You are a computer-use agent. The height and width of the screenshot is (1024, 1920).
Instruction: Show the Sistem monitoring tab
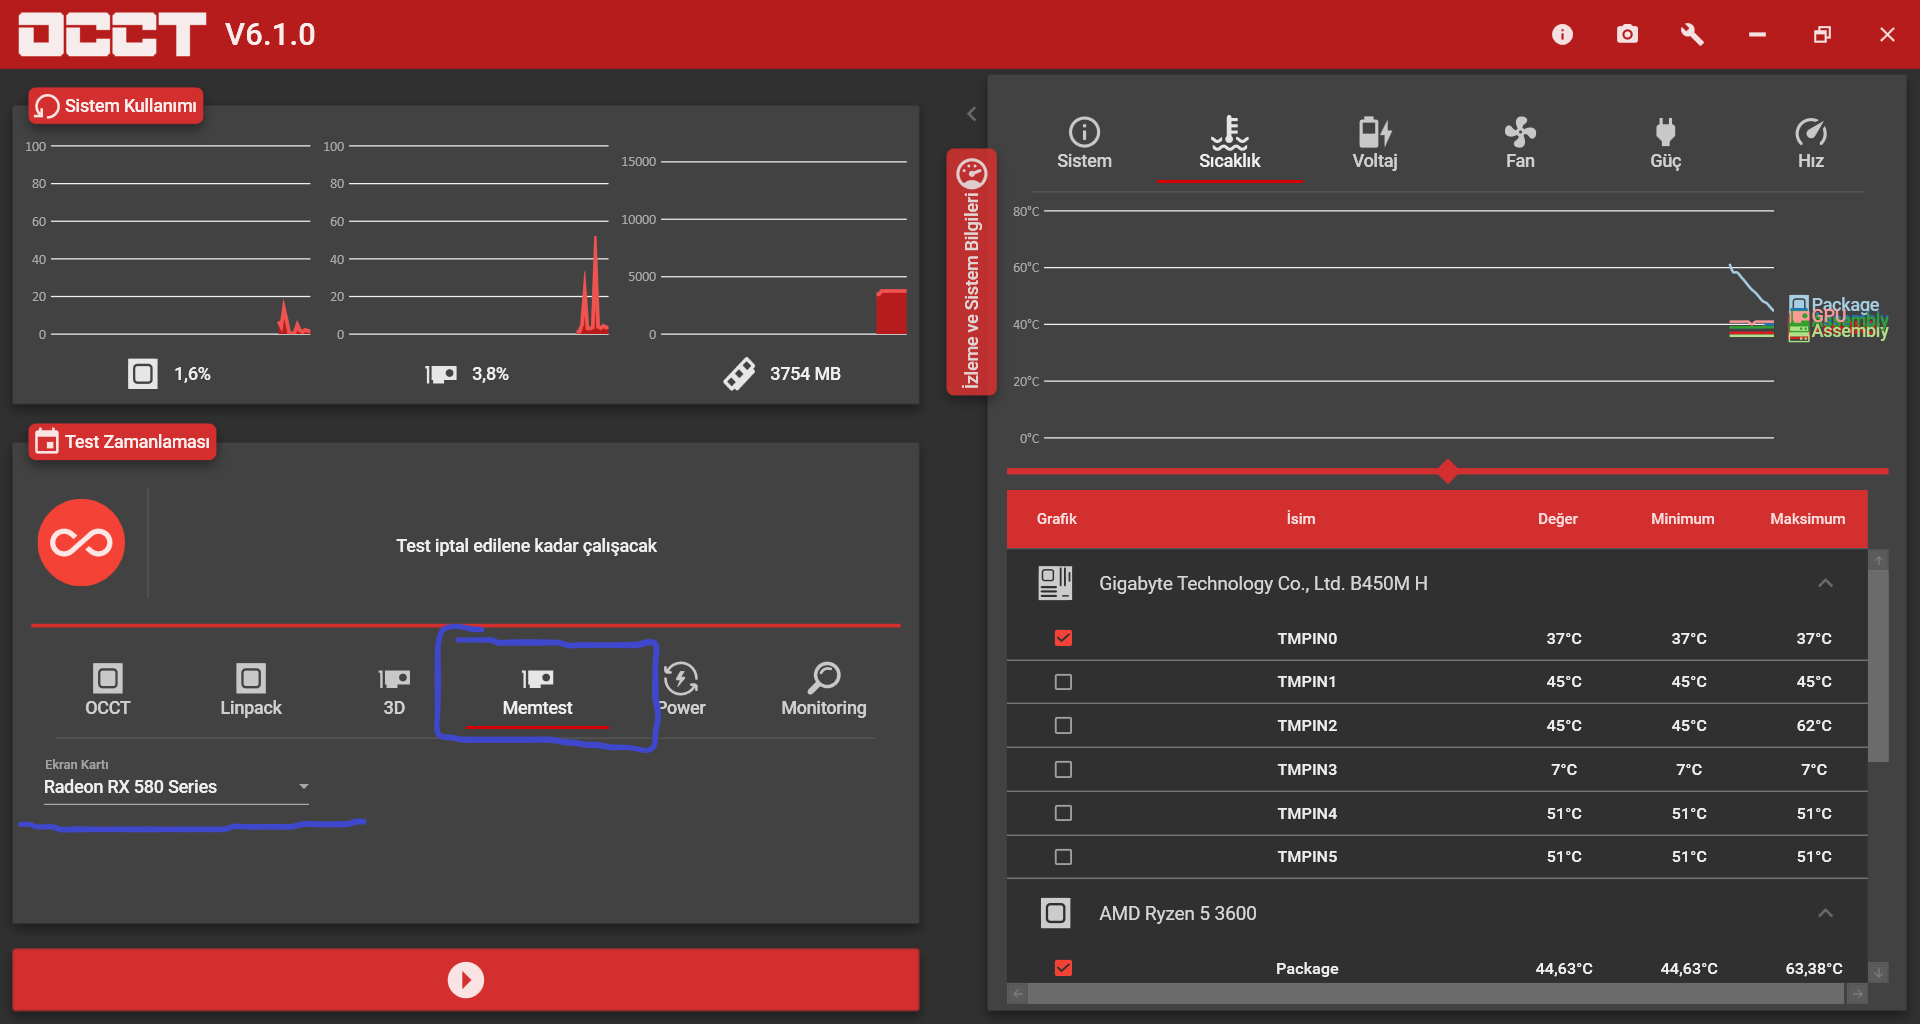(x=1085, y=144)
